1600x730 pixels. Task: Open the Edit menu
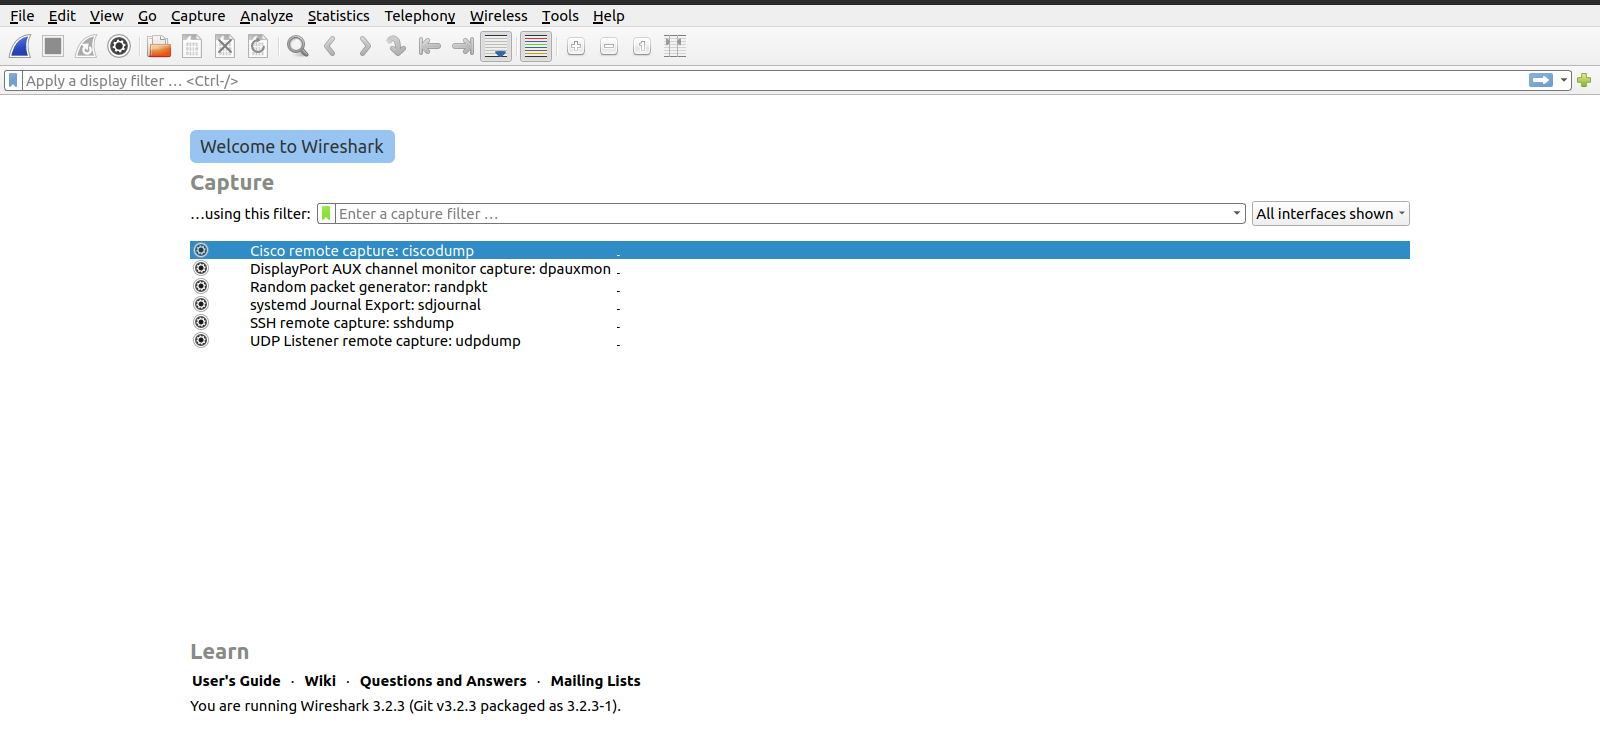point(62,16)
